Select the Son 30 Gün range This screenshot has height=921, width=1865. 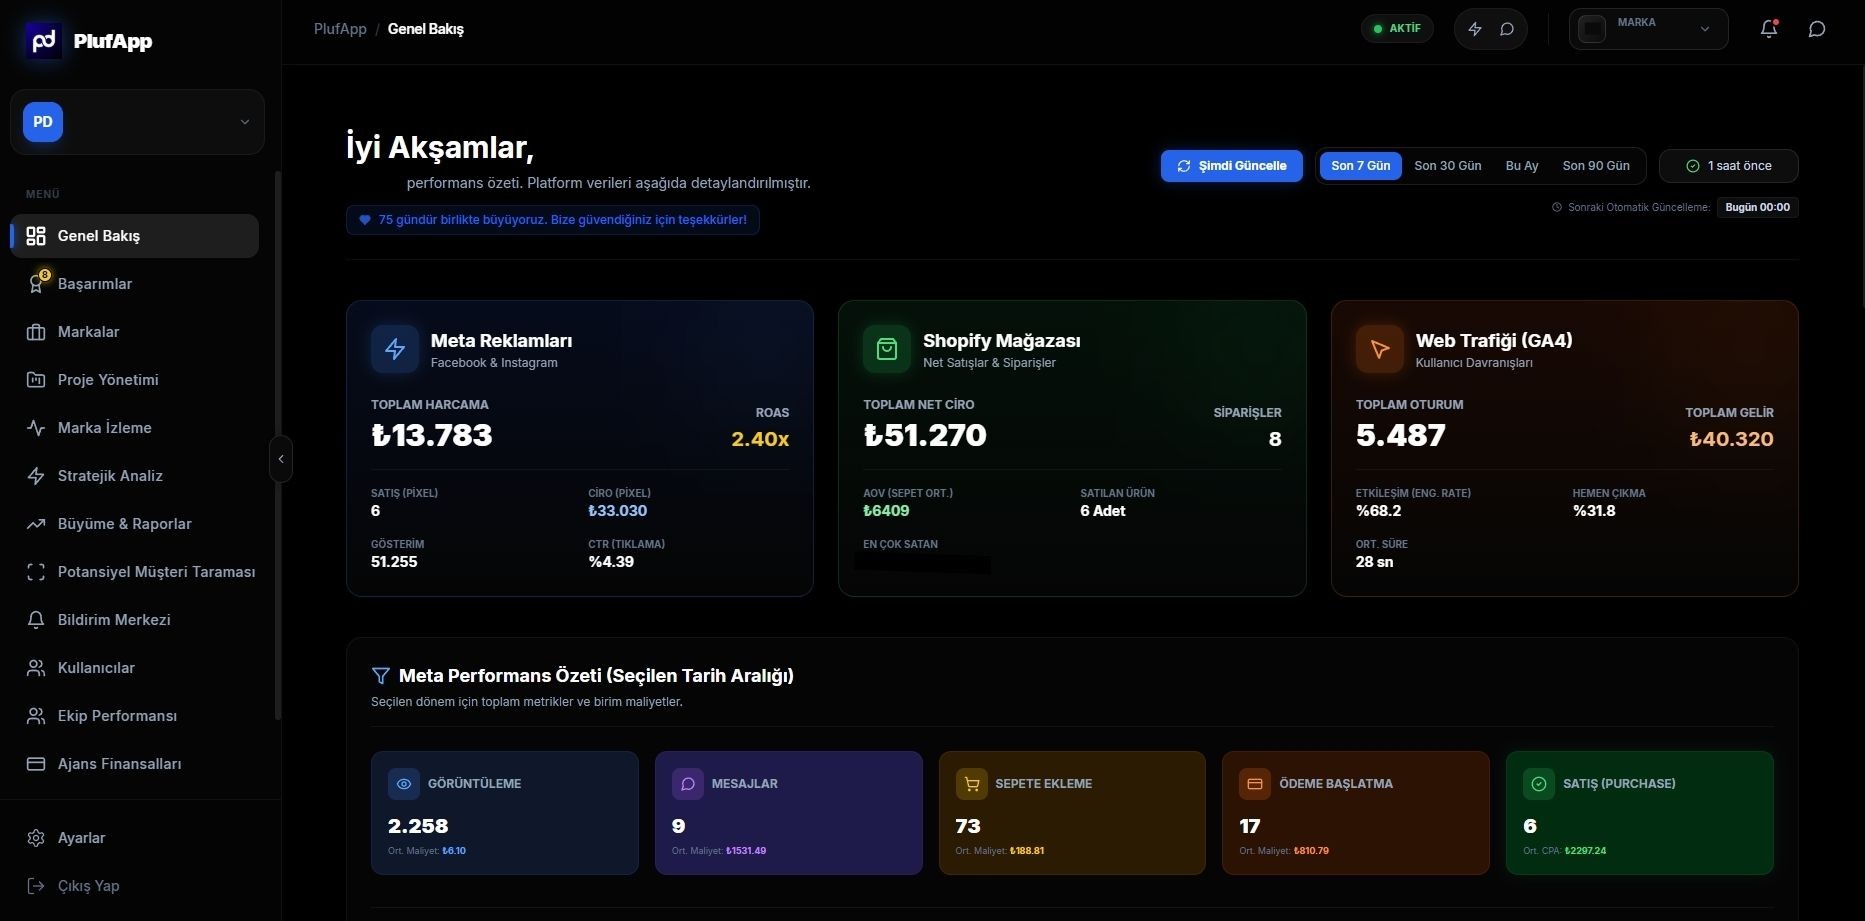coord(1448,166)
